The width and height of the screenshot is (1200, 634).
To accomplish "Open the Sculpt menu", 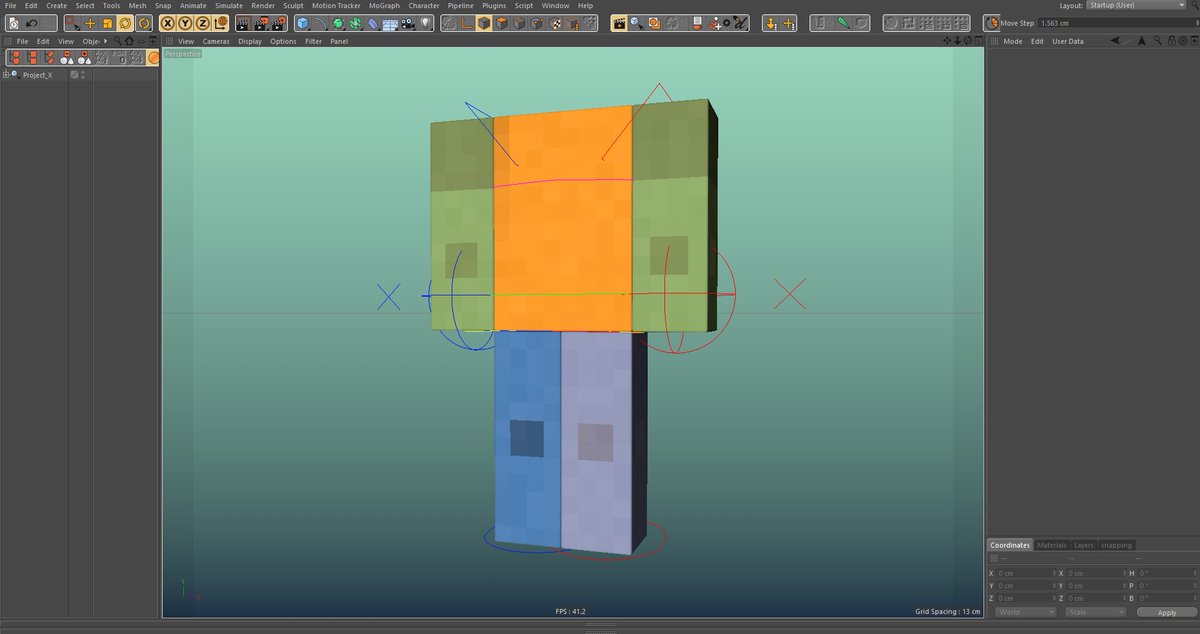I will pos(293,5).
